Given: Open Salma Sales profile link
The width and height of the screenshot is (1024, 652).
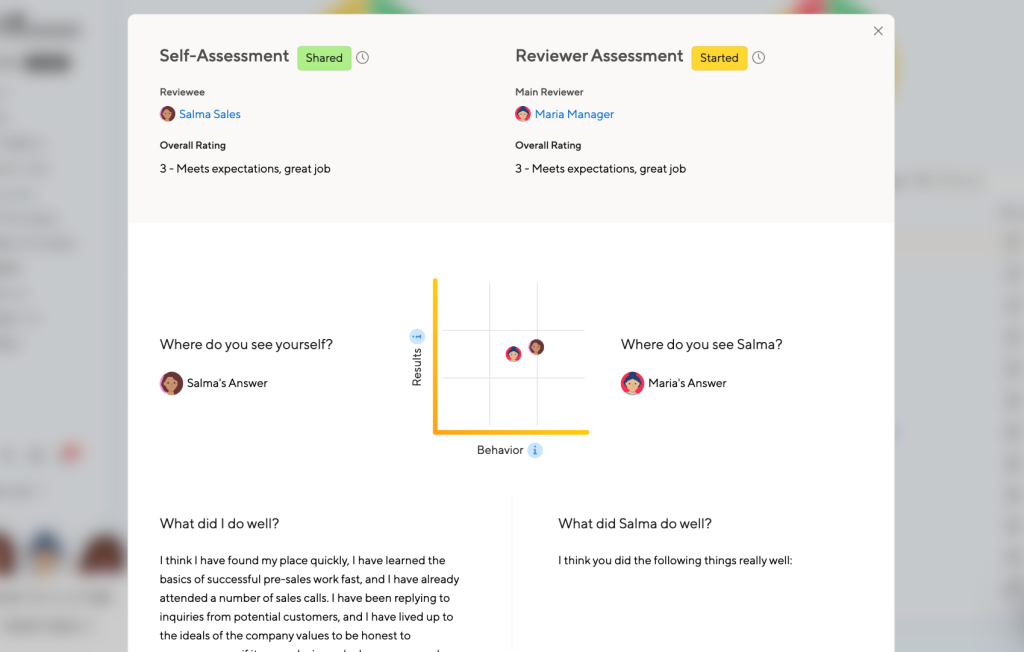Looking at the screenshot, I should (x=210, y=114).
